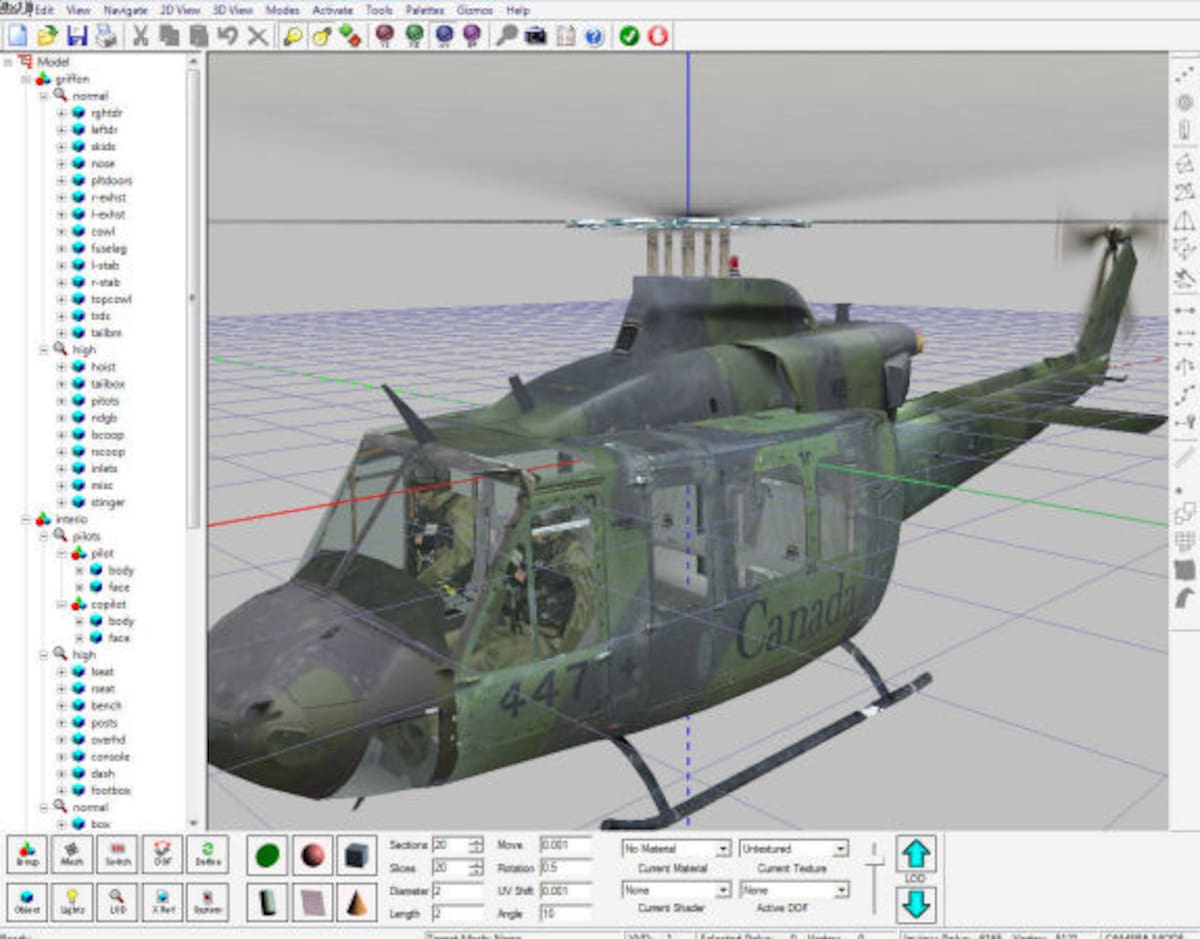Click the Open folder toolbar icon
Screen dimensions: 1200x939
pos(47,36)
